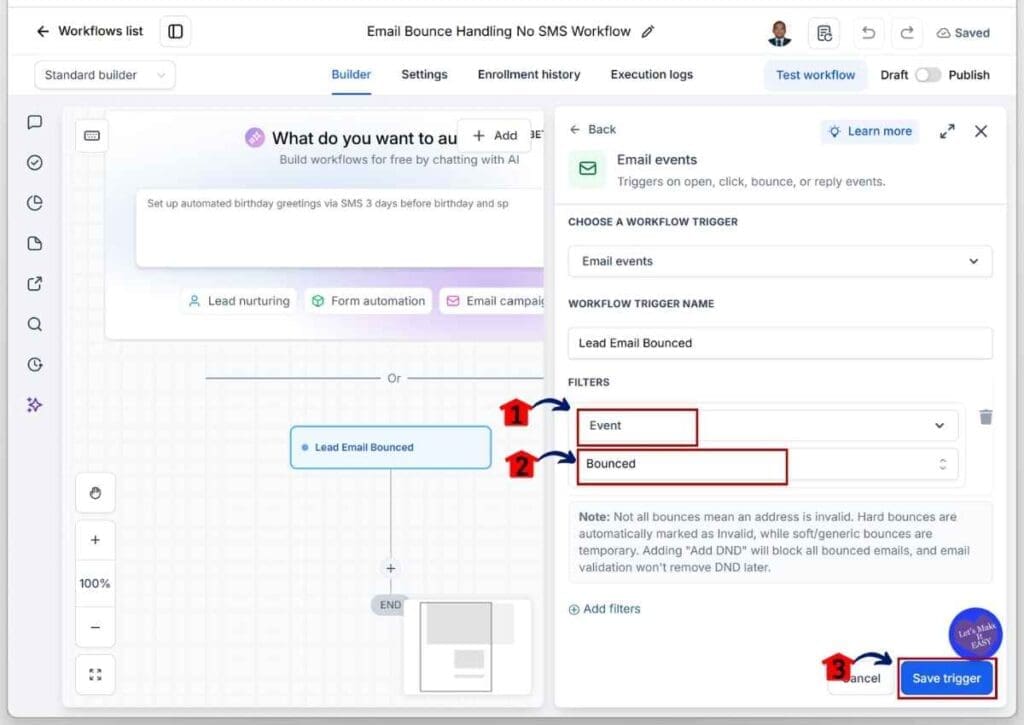
Task: Open the pie chart stats sidebar icon
Action: 35,203
